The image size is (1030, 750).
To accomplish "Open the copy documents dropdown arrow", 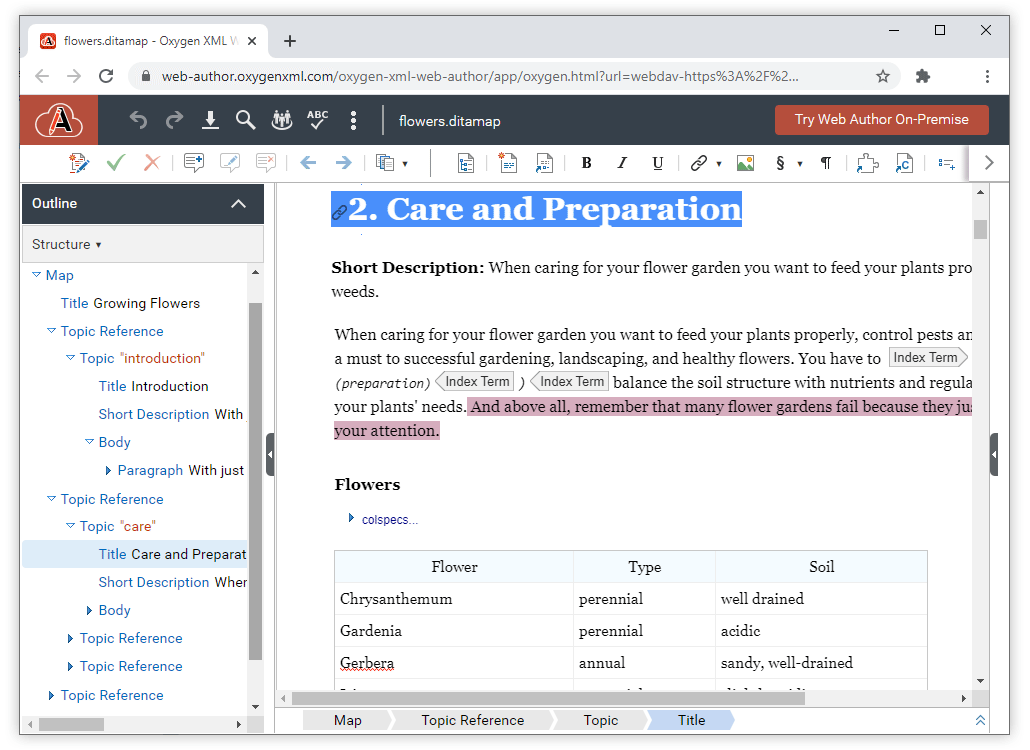I will pyautogui.click(x=405, y=164).
